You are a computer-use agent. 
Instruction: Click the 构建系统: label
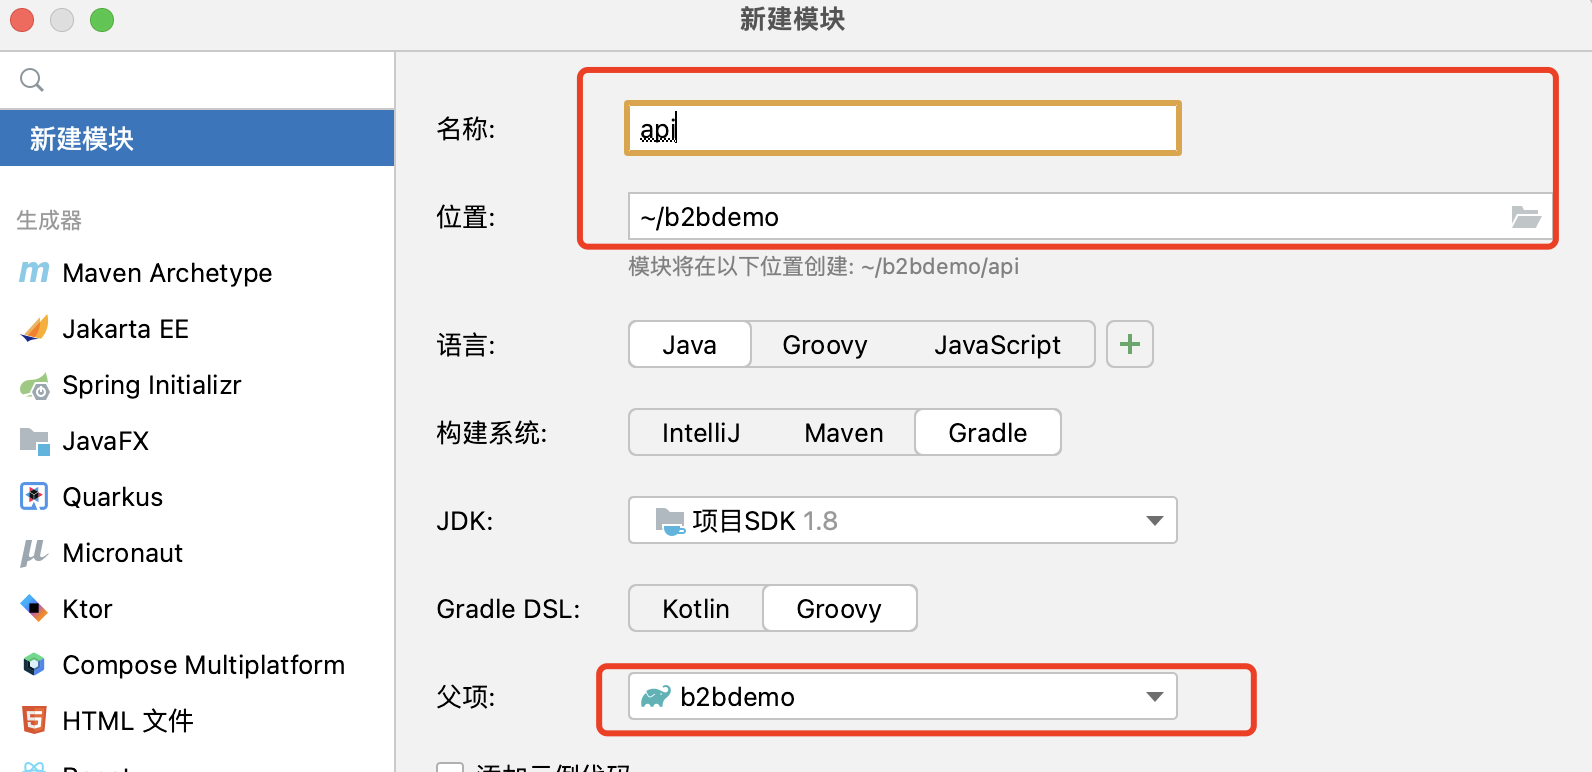point(492,433)
